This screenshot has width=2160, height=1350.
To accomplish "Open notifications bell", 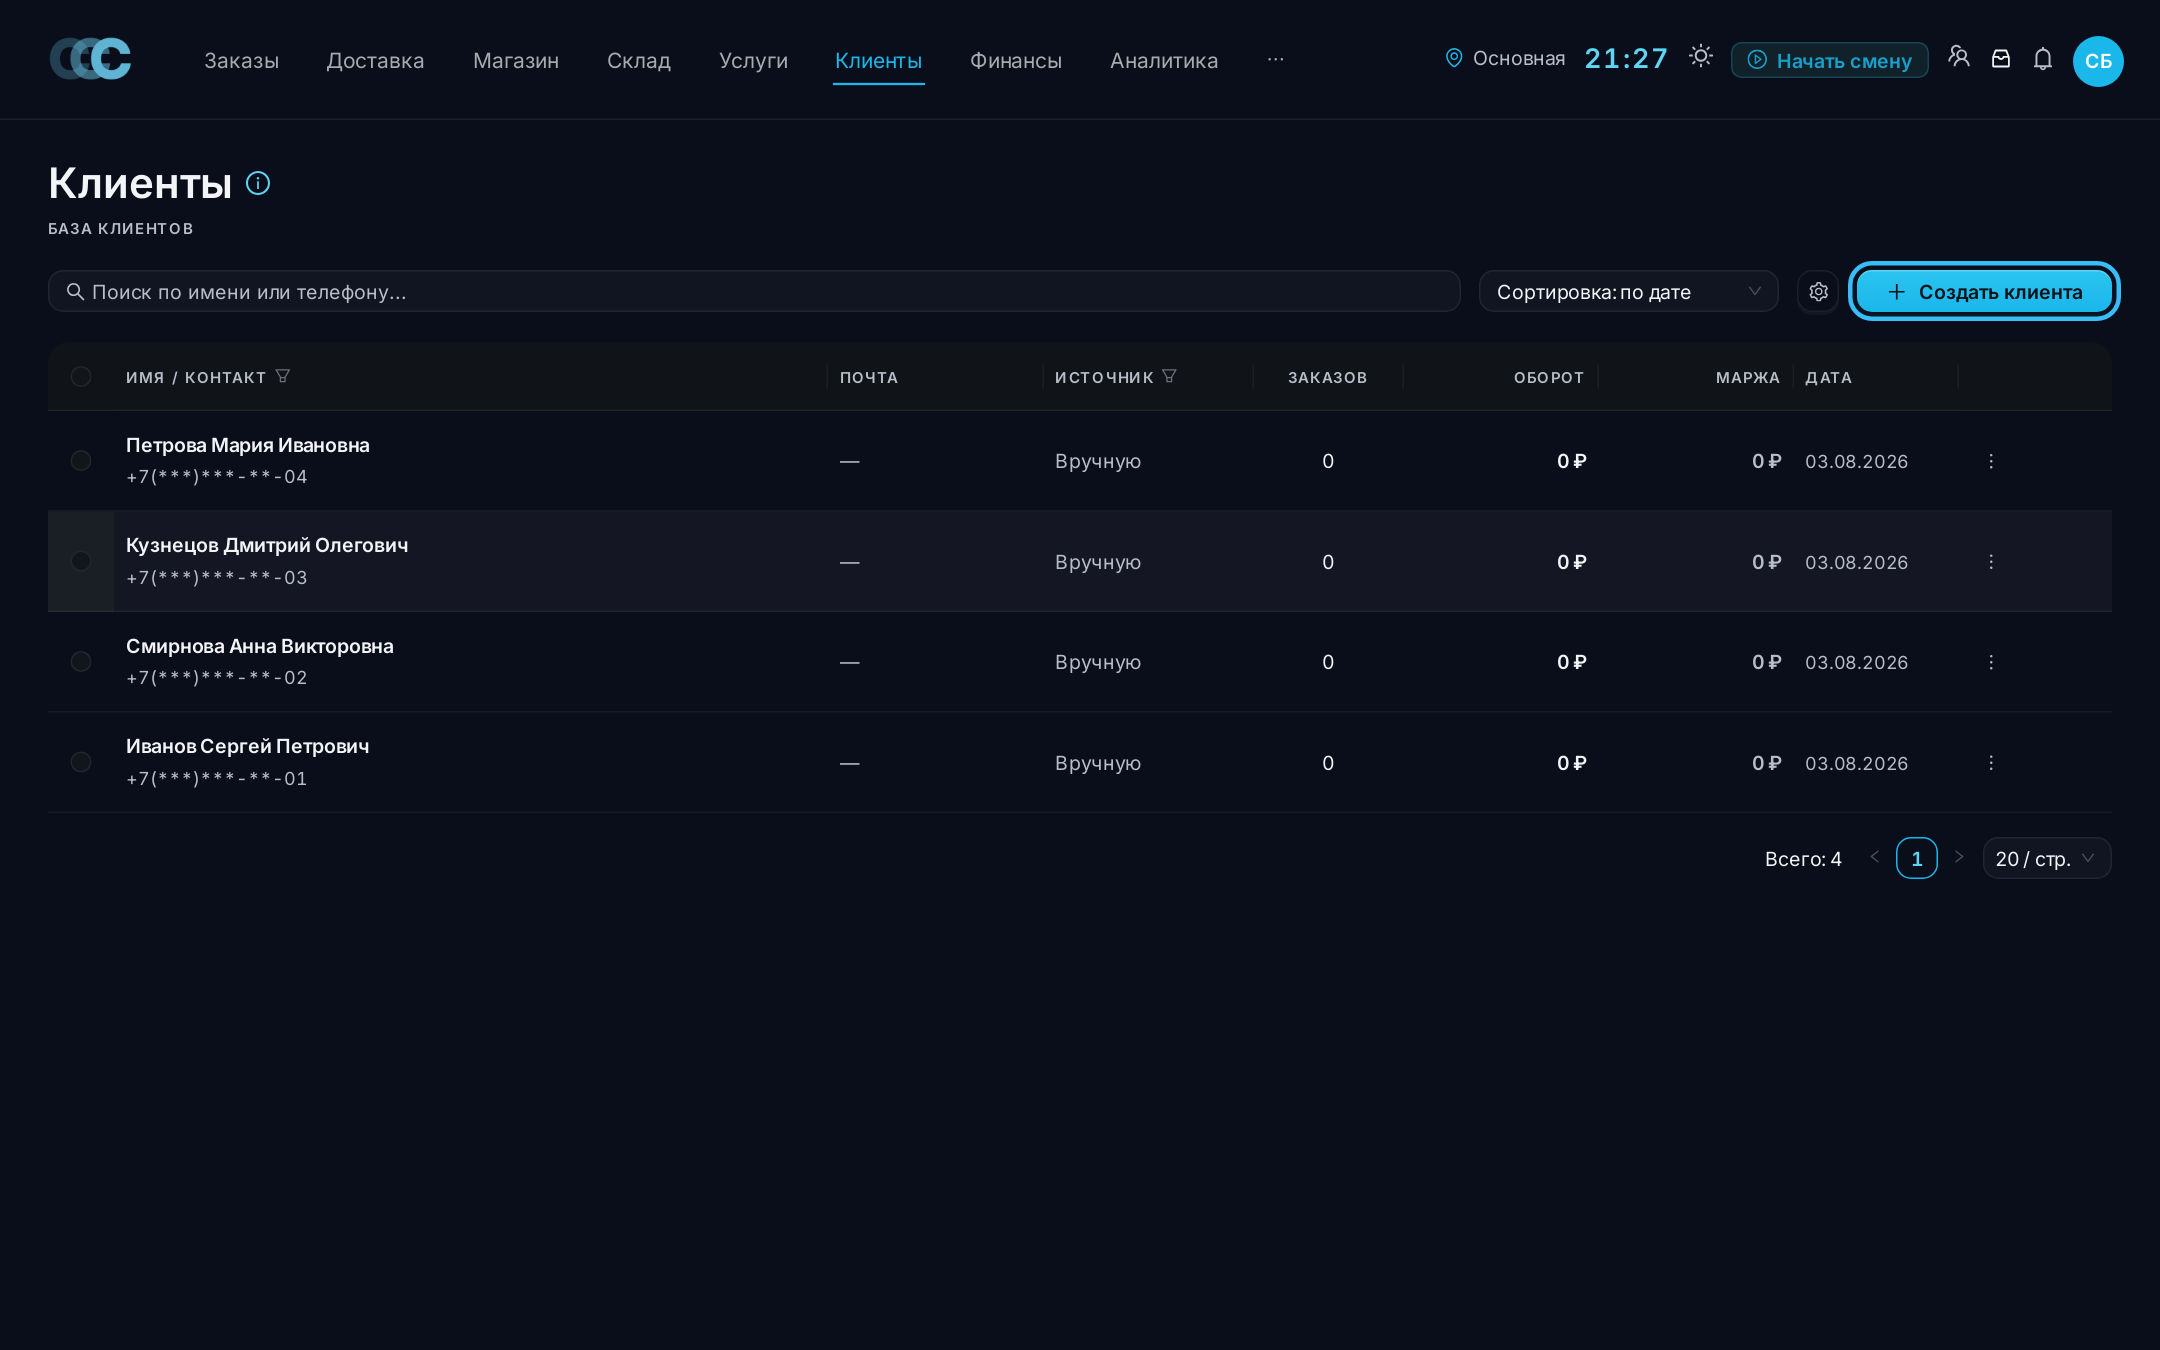I will [x=2043, y=59].
